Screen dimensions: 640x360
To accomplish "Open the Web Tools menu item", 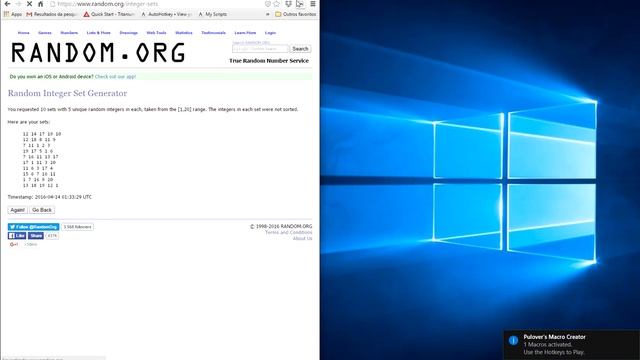I will point(156,33).
